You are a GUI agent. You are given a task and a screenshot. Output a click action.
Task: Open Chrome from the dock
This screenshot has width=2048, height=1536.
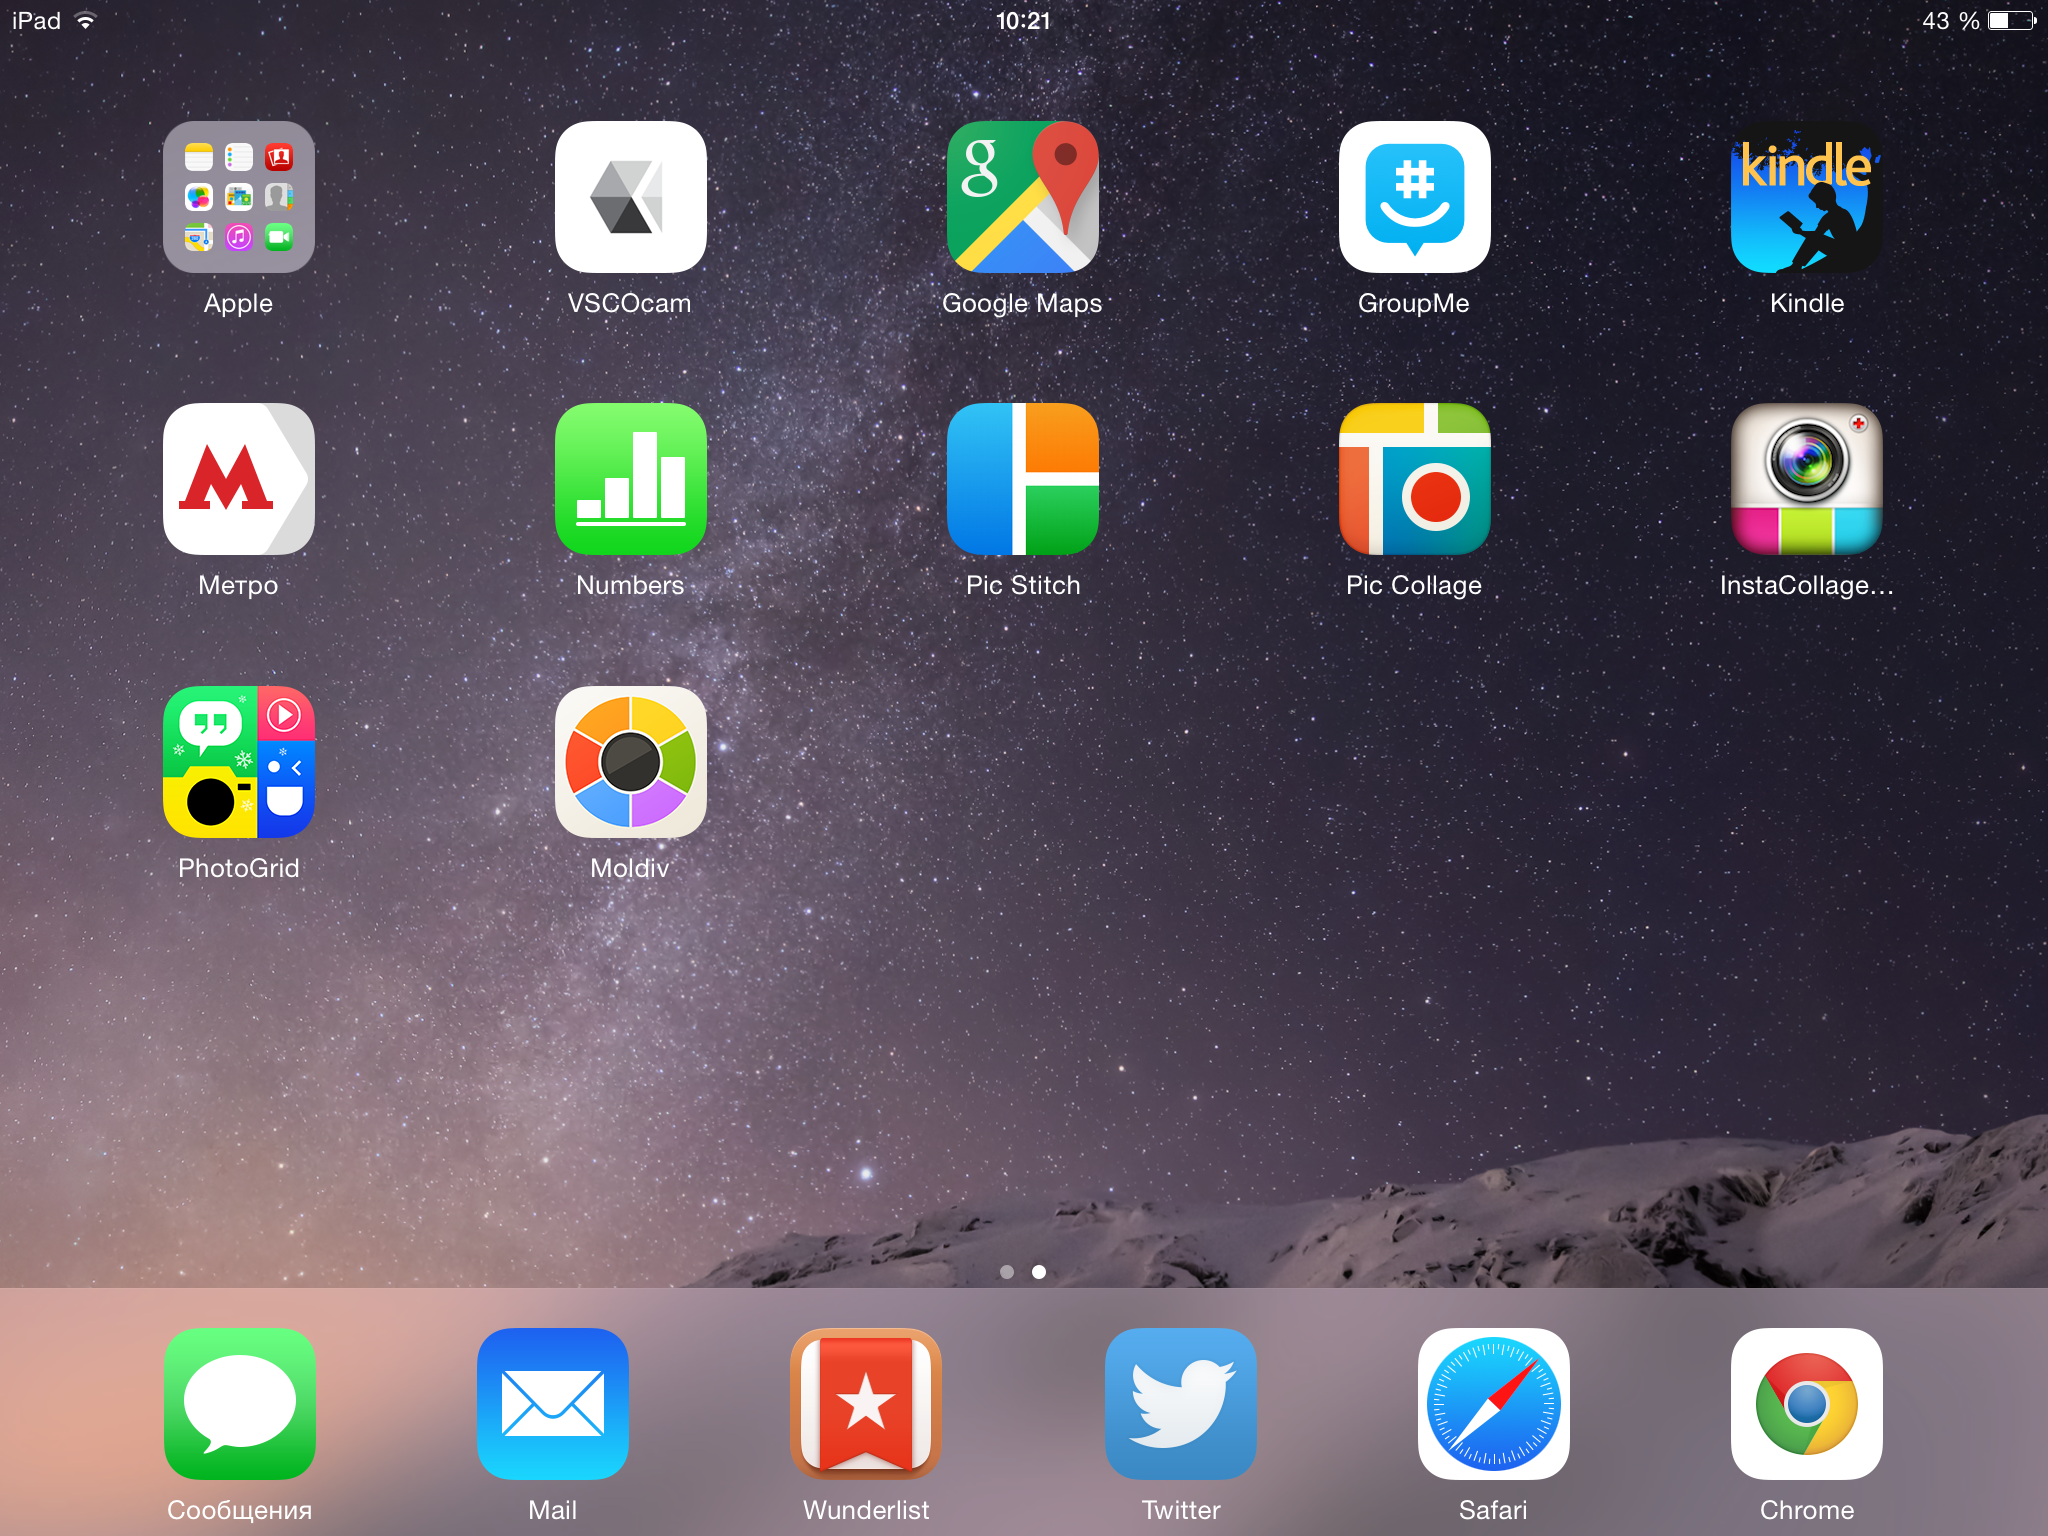click(1807, 1404)
